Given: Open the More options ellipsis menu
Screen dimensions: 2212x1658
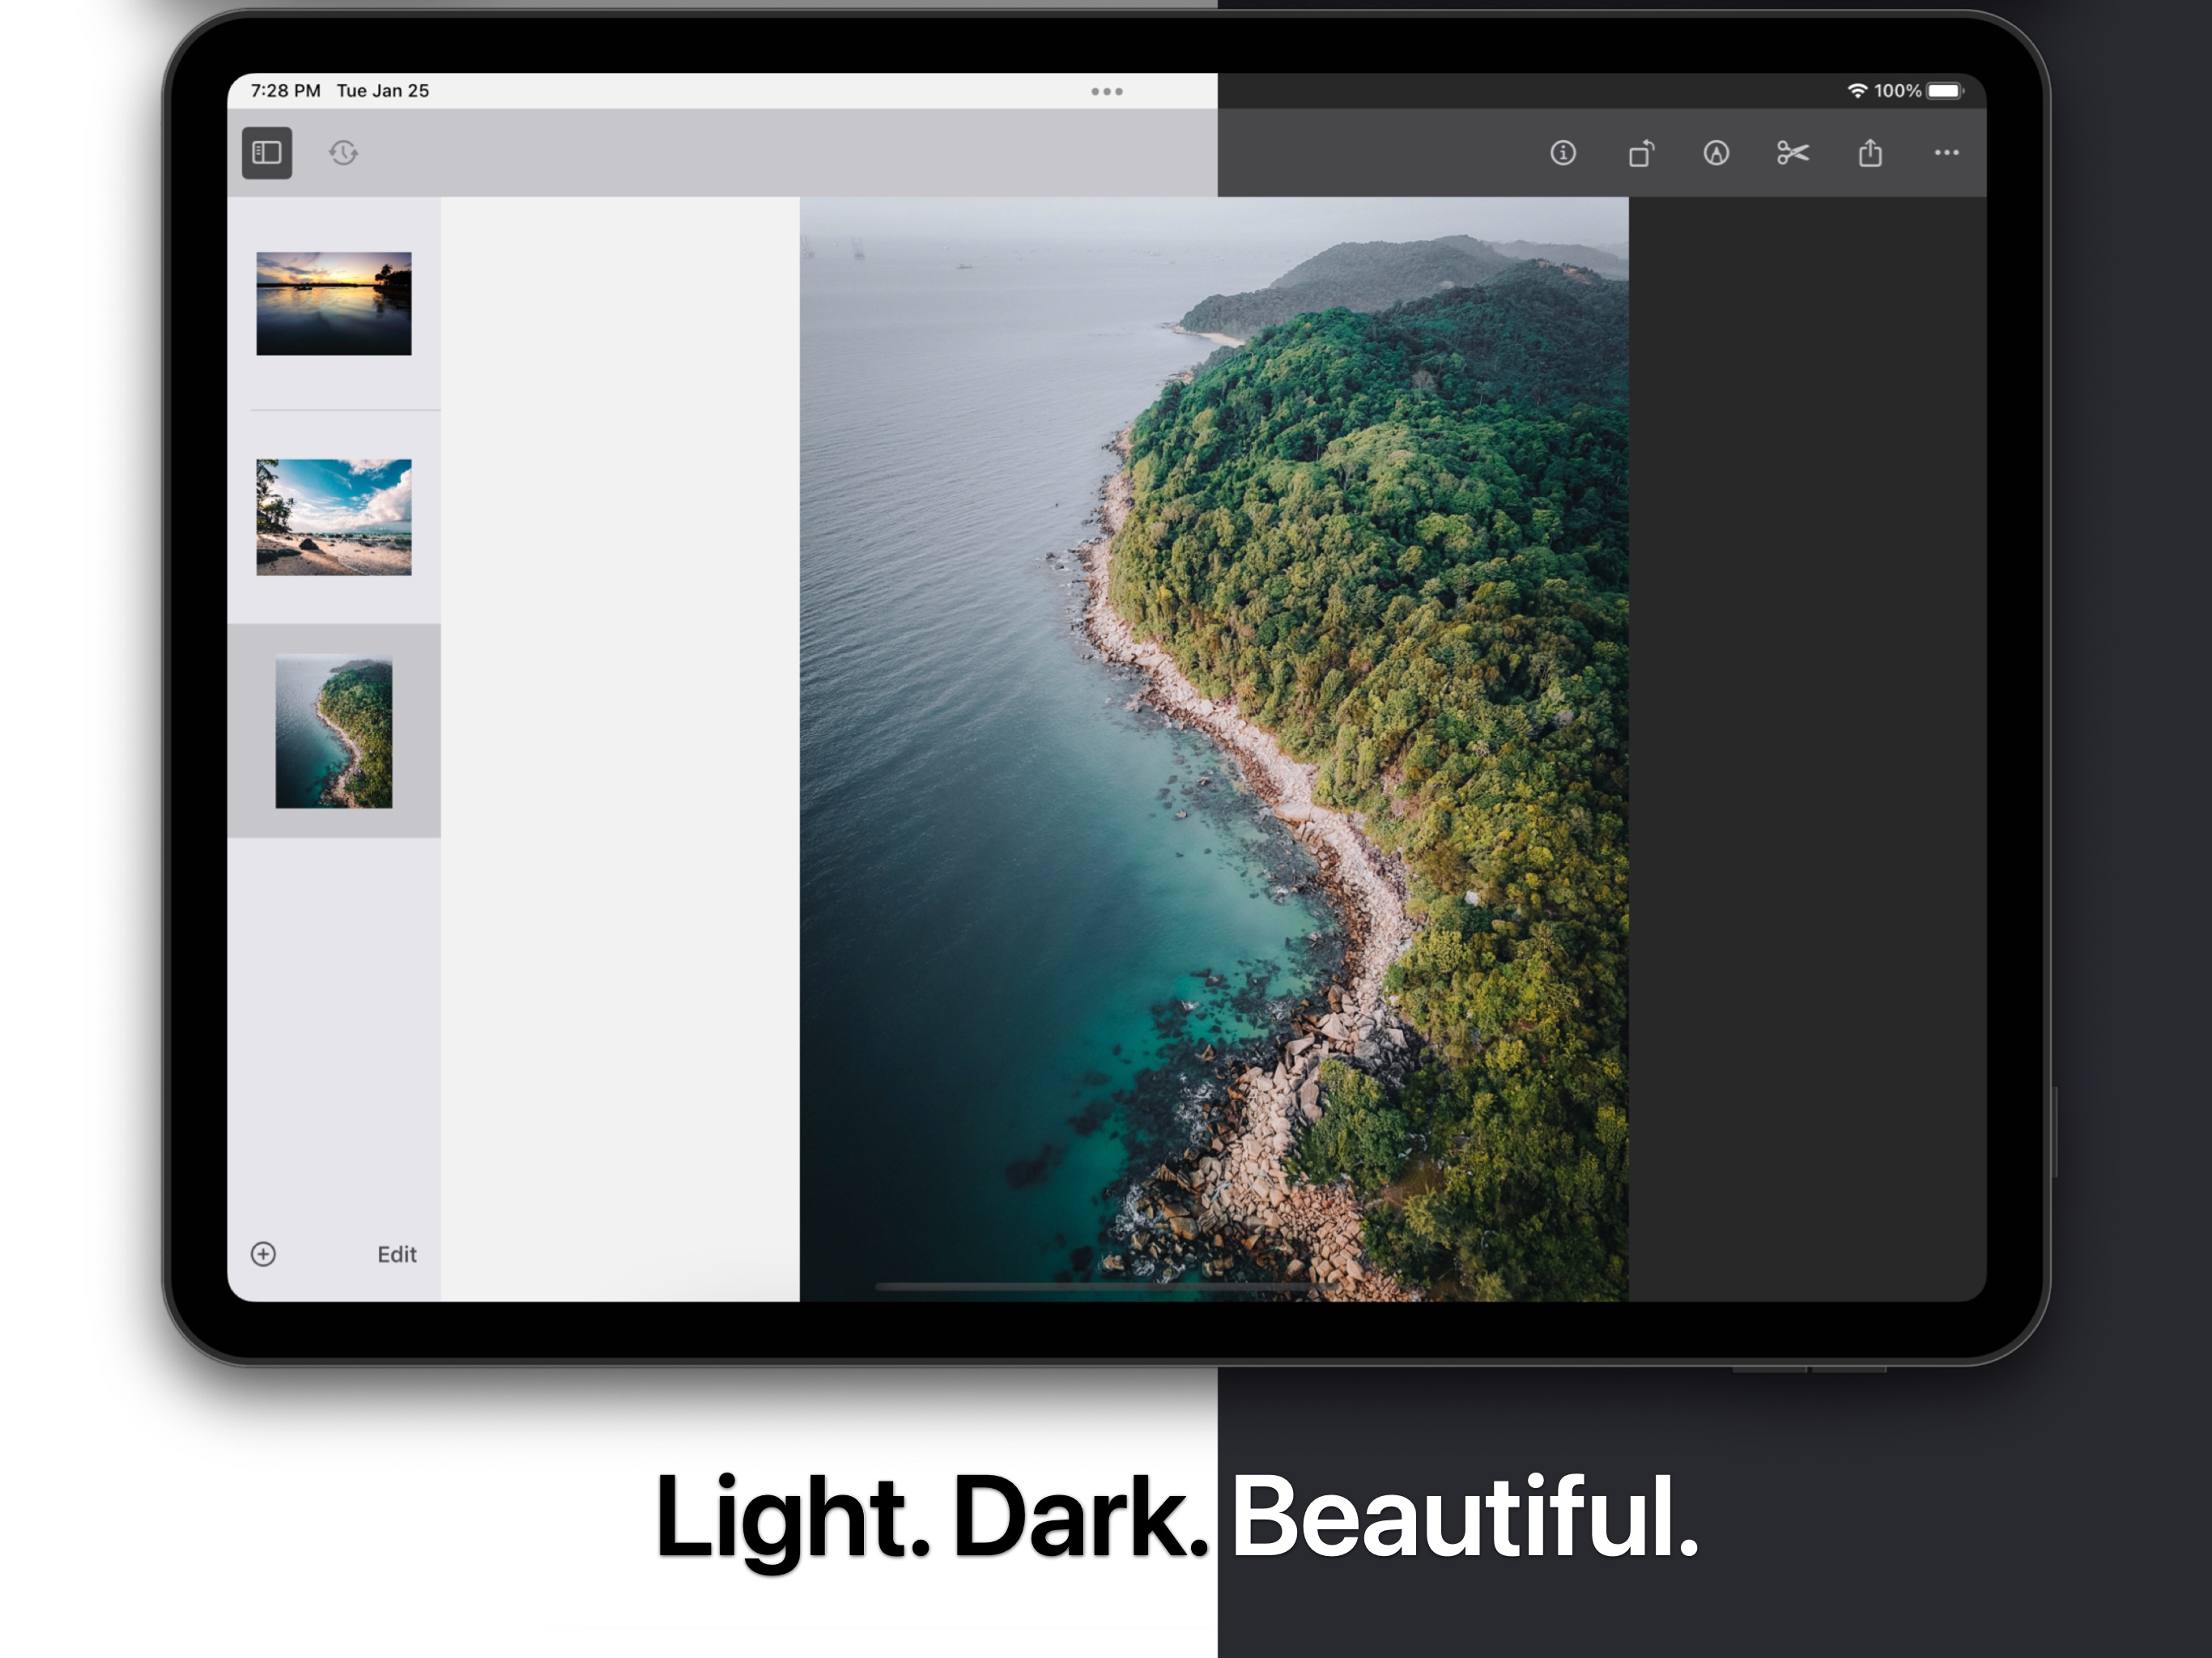Looking at the screenshot, I should [1947, 153].
